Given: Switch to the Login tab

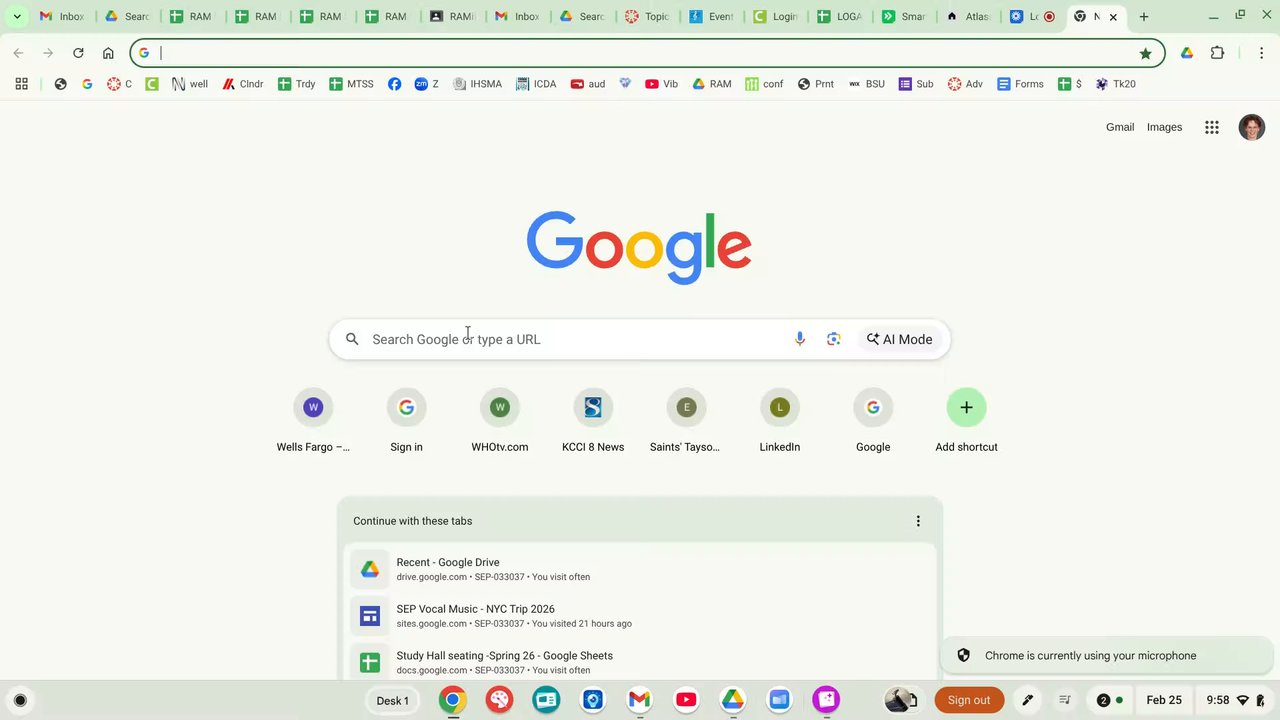Looking at the screenshot, I should 775,16.
